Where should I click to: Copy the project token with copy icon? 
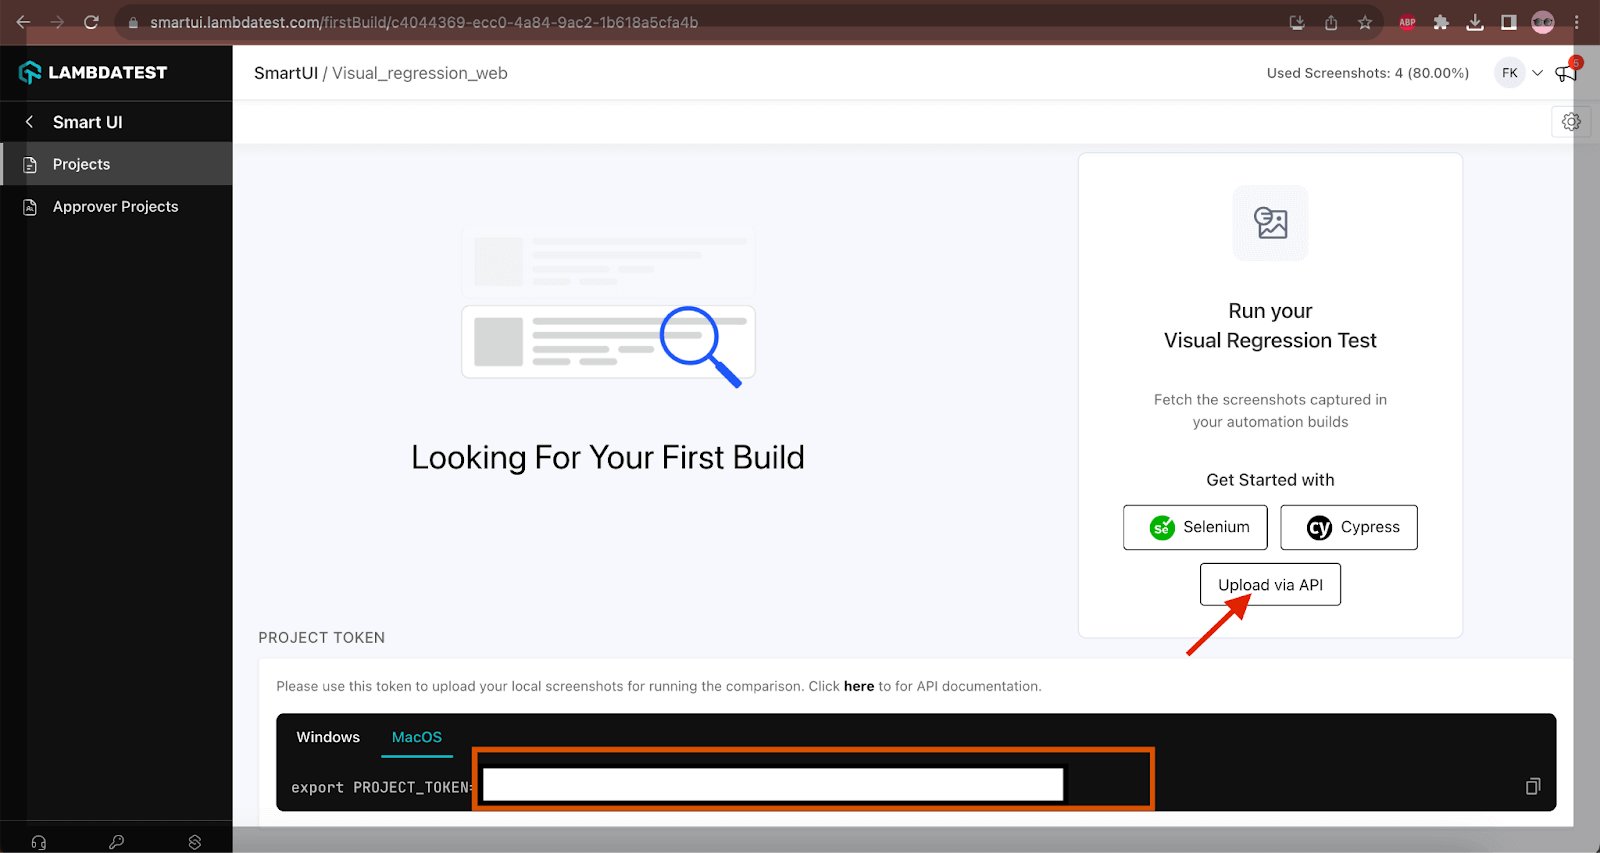coord(1533,786)
